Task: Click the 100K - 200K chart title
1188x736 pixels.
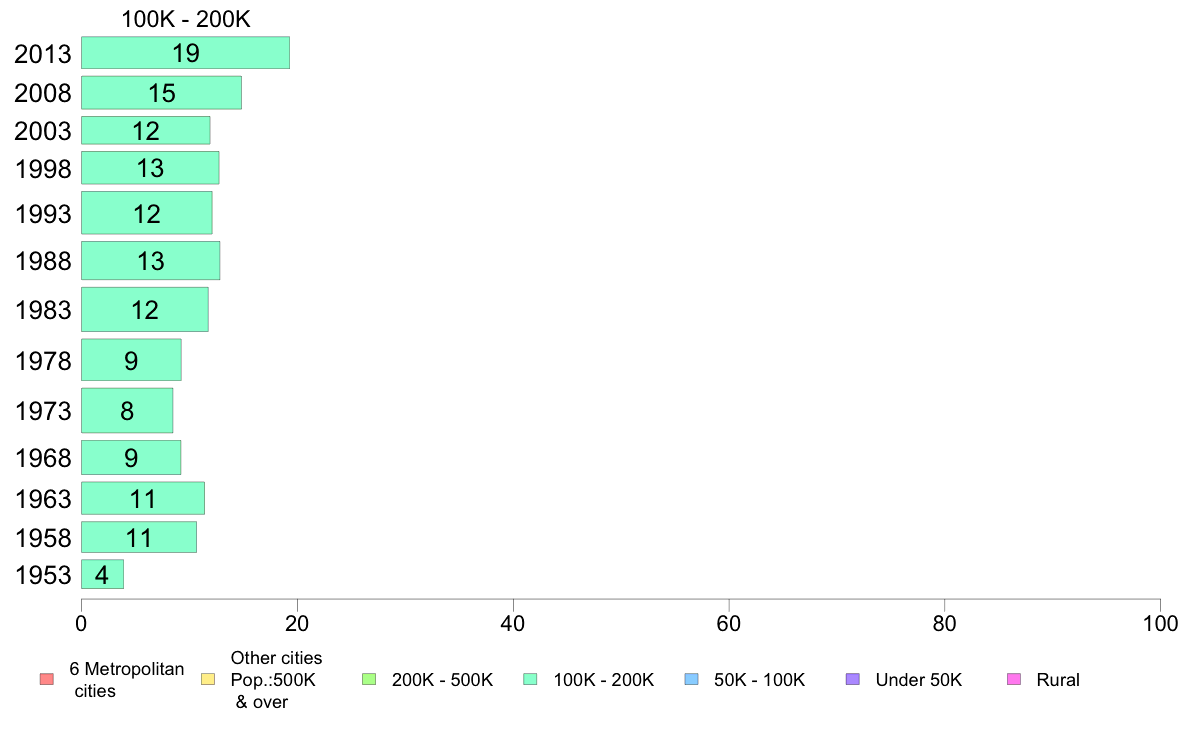Action: (186, 19)
